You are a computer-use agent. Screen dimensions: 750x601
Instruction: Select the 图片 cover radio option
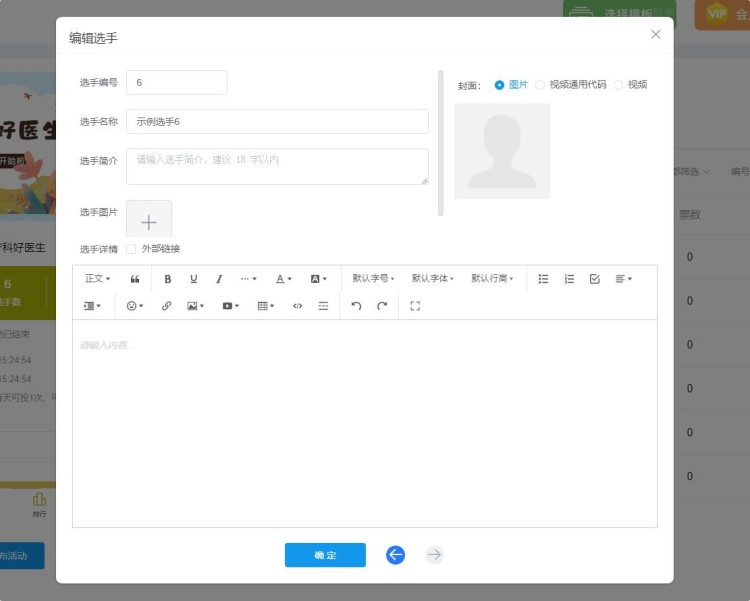(500, 85)
